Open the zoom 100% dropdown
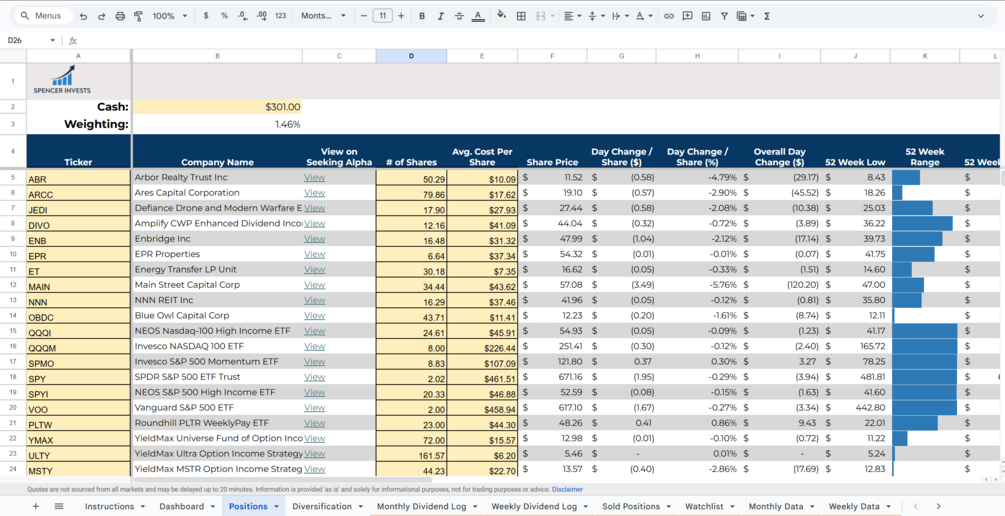Viewport: 1005px width, 516px height. point(170,16)
